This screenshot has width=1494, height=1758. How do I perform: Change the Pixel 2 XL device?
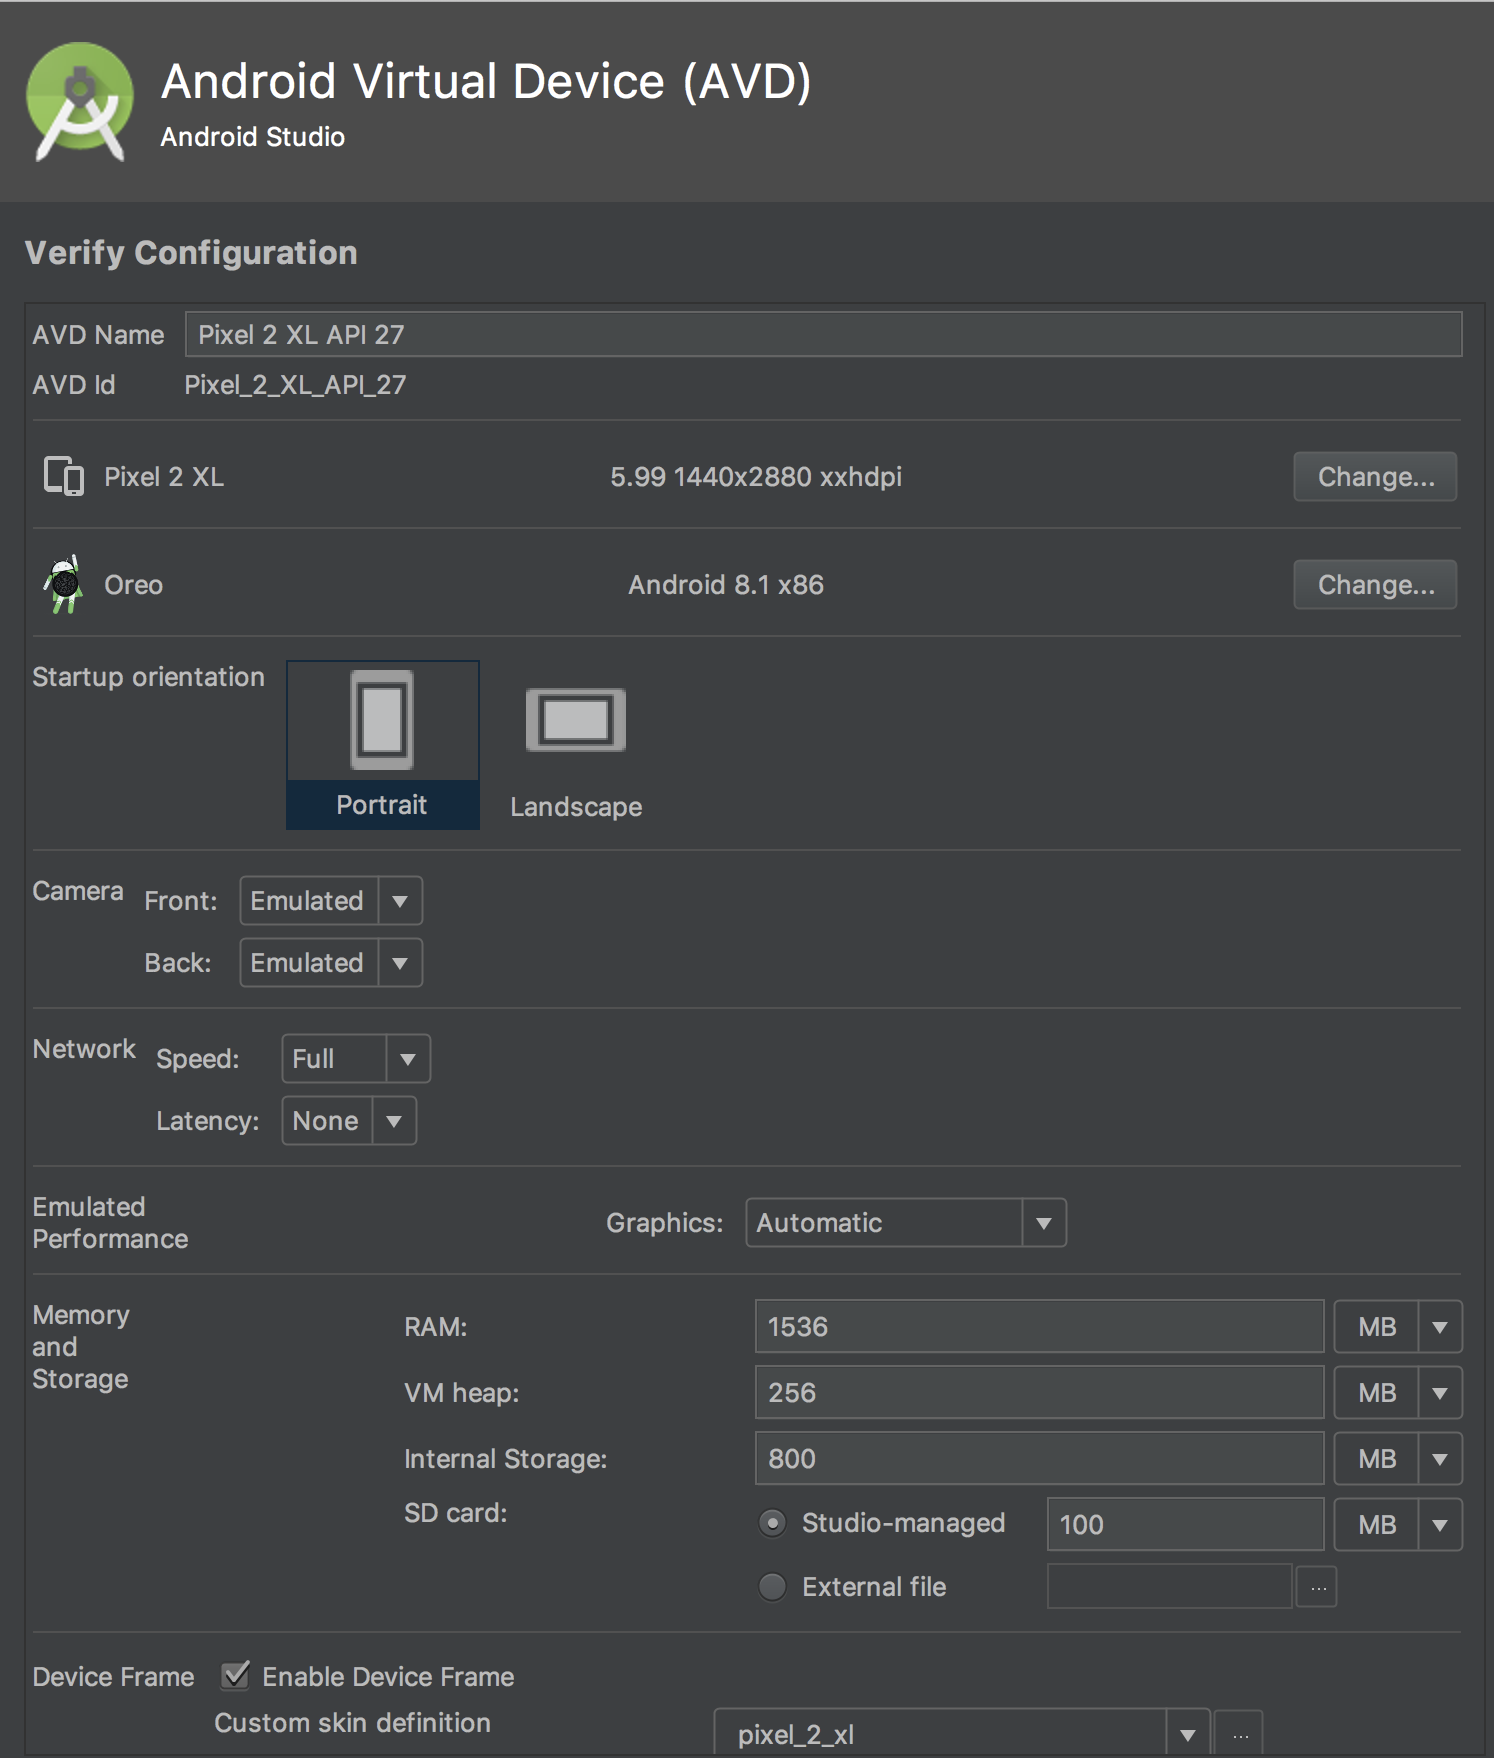(1375, 477)
